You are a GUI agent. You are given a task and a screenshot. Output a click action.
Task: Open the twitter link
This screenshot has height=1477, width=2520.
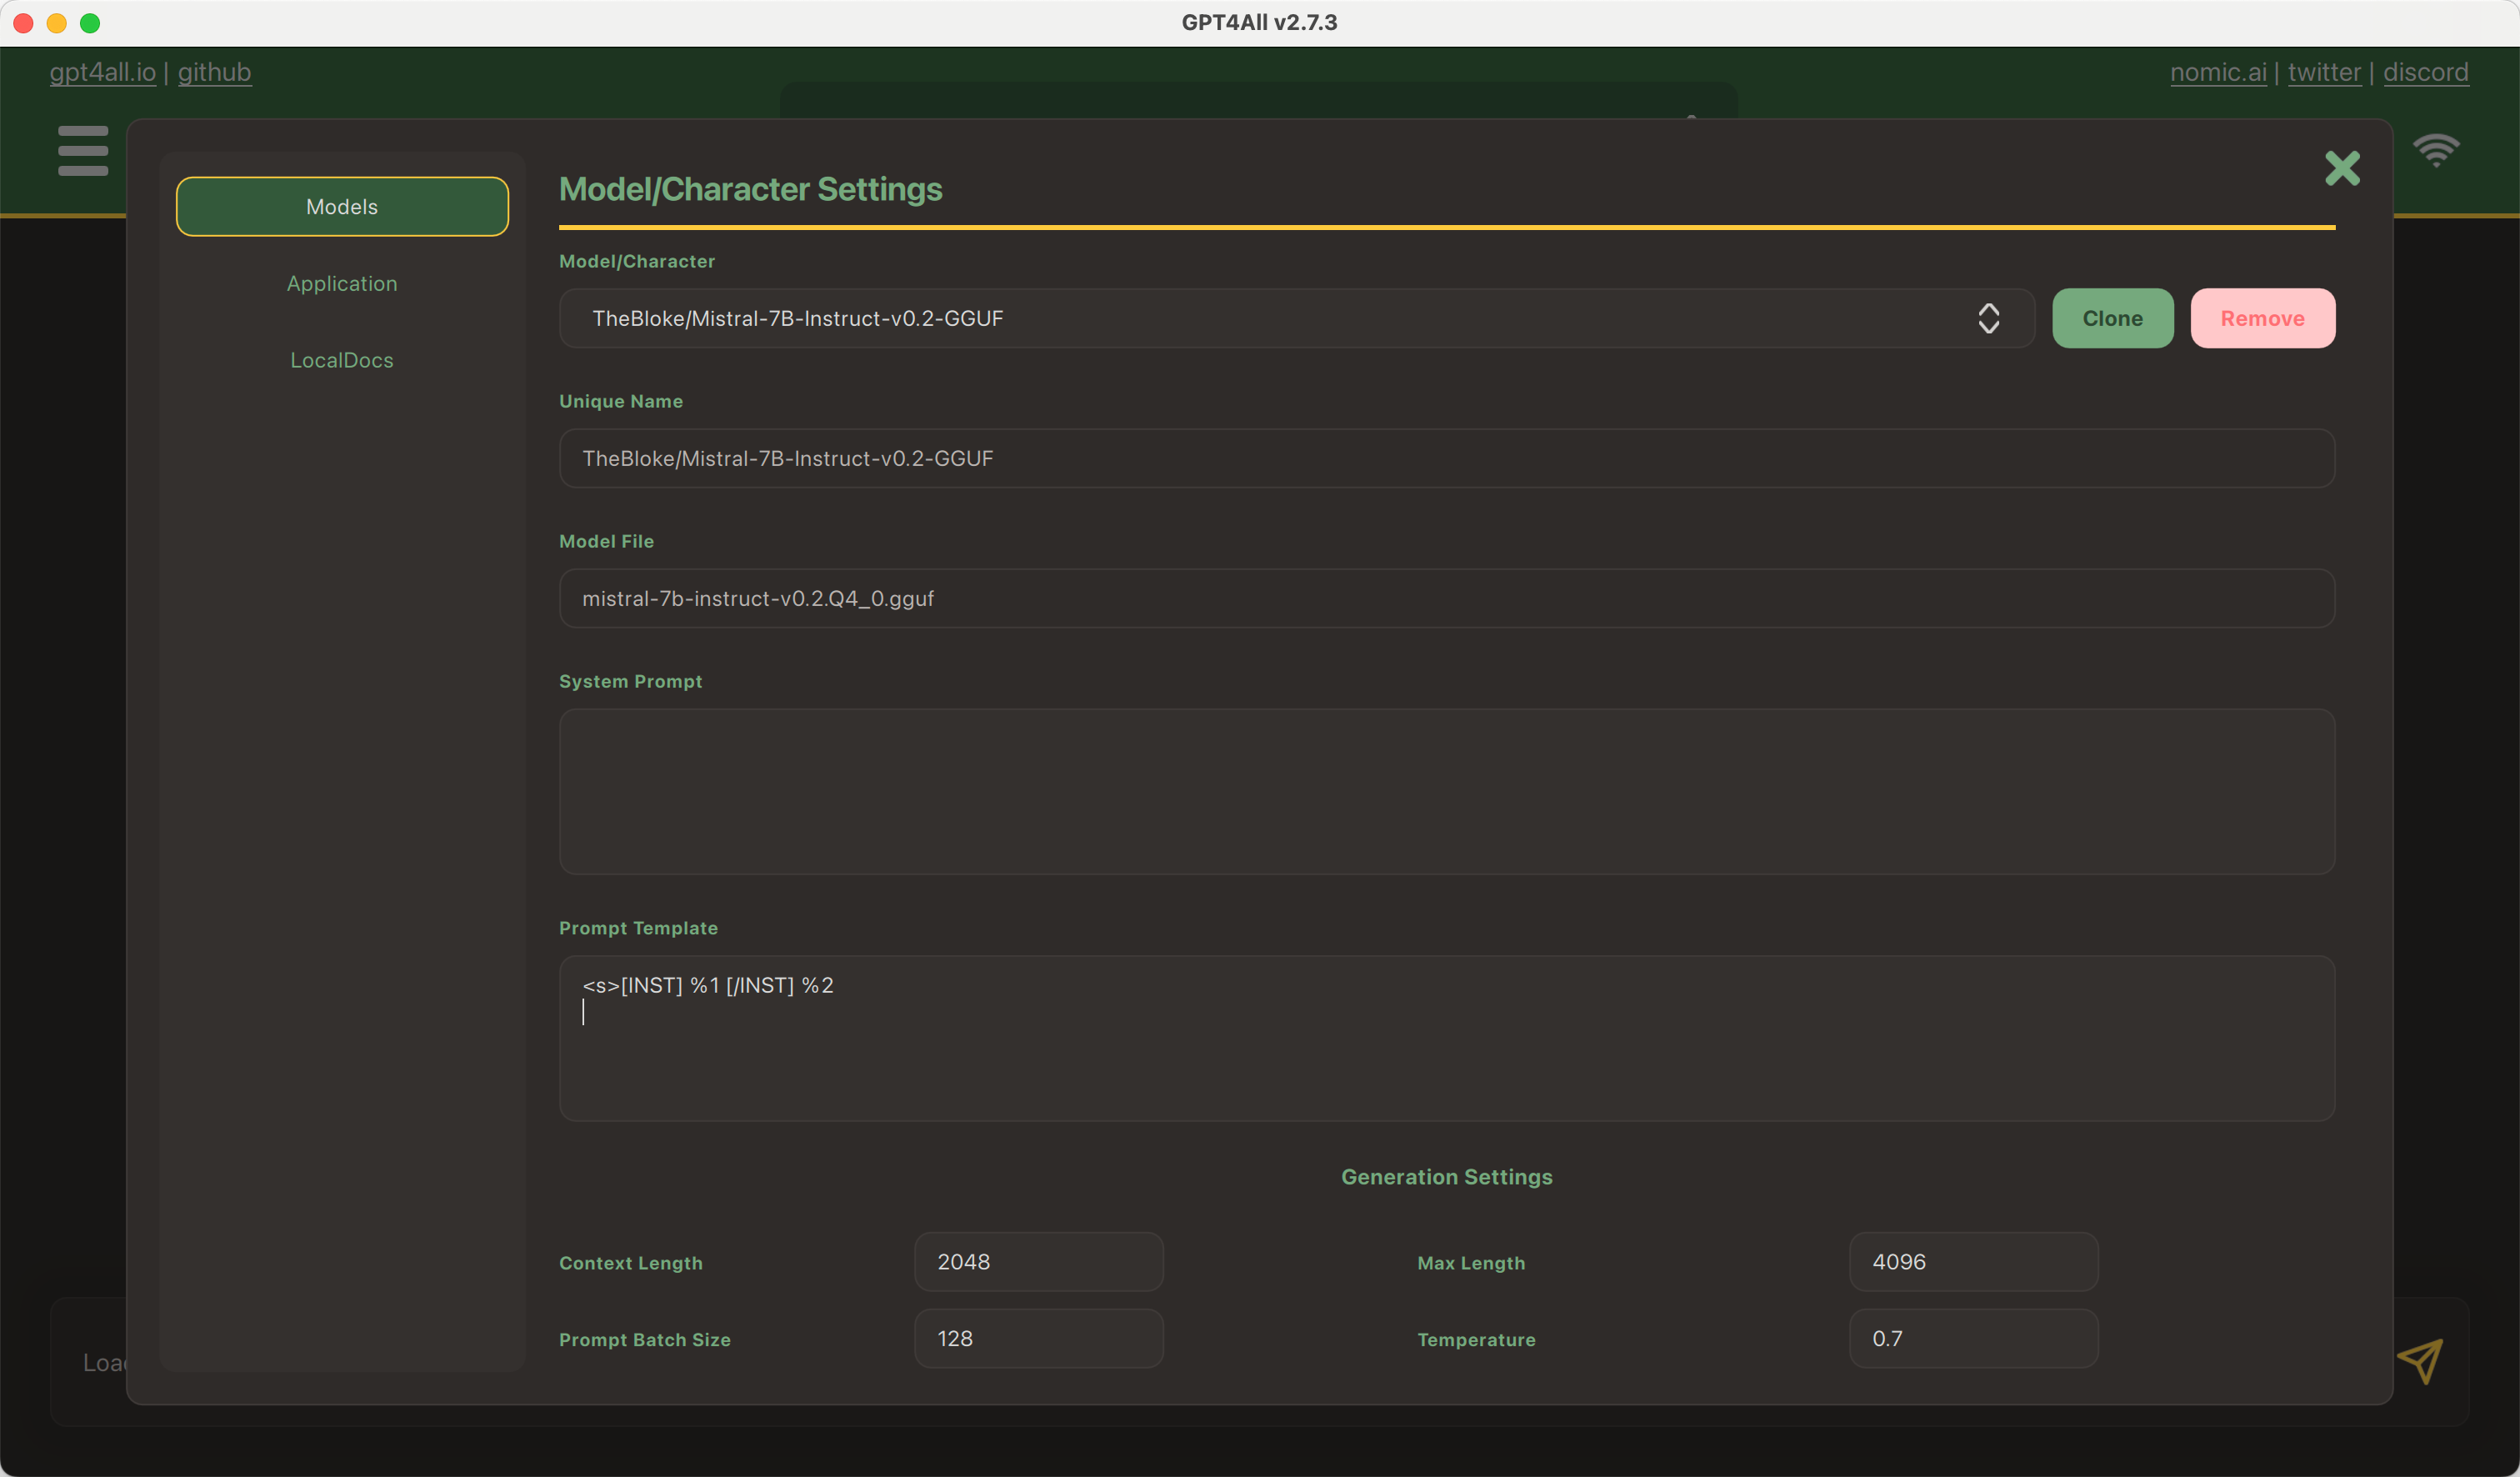click(2323, 72)
